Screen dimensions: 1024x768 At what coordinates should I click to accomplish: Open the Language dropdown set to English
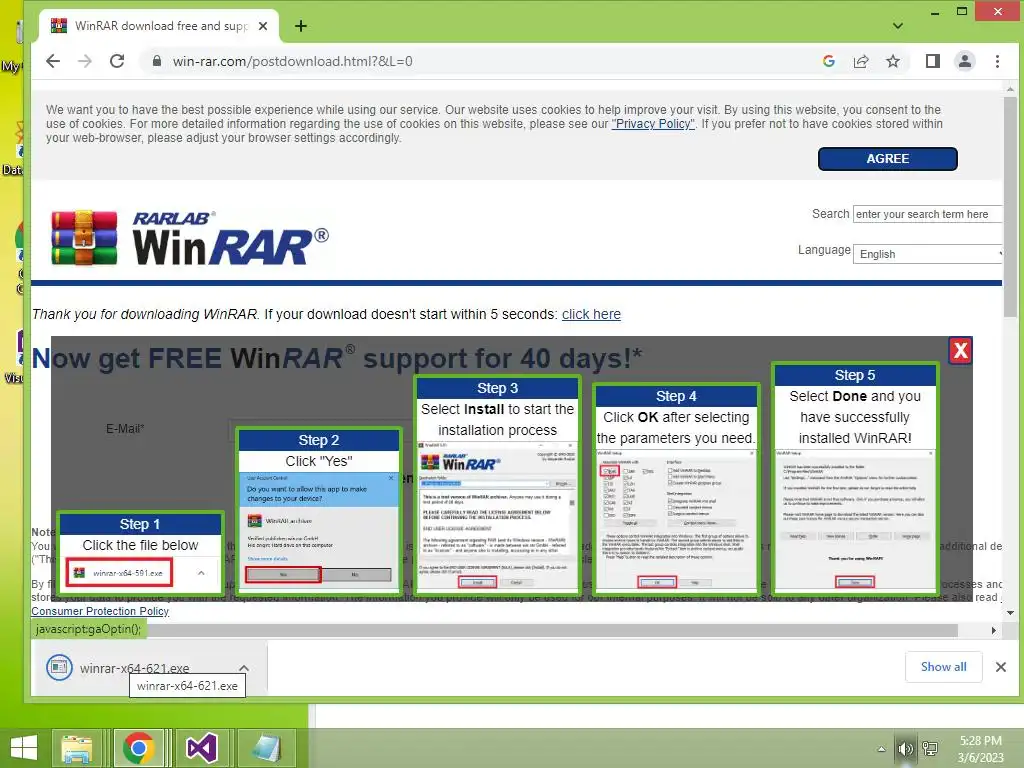(x=927, y=254)
